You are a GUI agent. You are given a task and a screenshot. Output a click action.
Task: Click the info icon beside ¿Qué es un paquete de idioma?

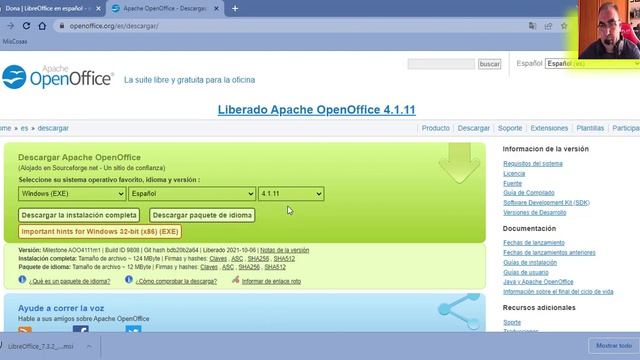click(22, 280)
